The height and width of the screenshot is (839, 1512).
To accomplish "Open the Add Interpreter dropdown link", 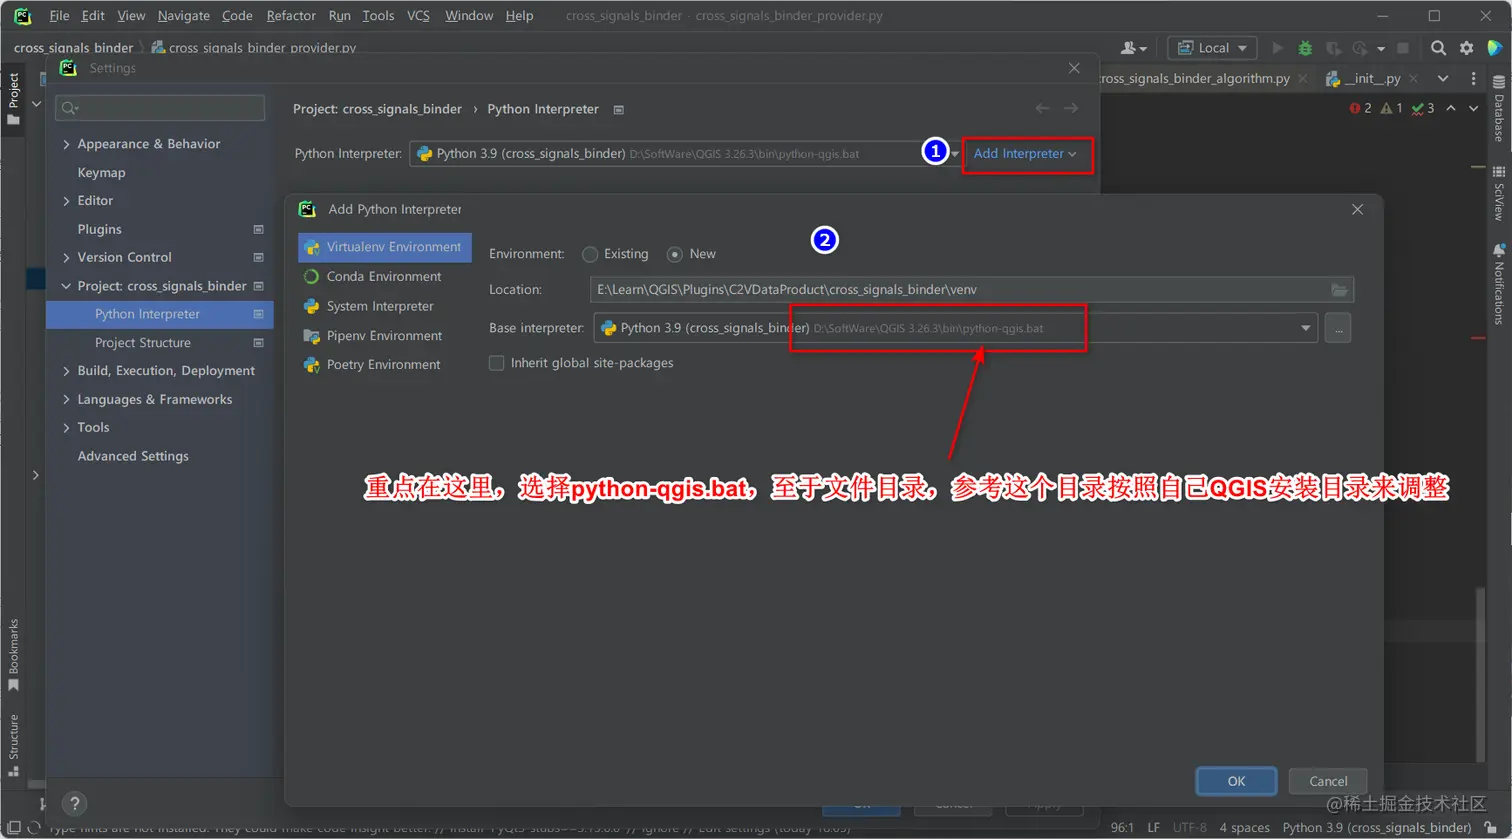I will tap(1025, 154).
